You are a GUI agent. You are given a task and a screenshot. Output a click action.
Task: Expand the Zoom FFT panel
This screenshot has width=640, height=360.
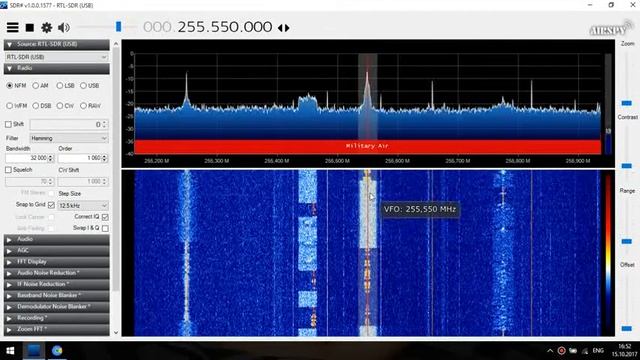[57, 329]
